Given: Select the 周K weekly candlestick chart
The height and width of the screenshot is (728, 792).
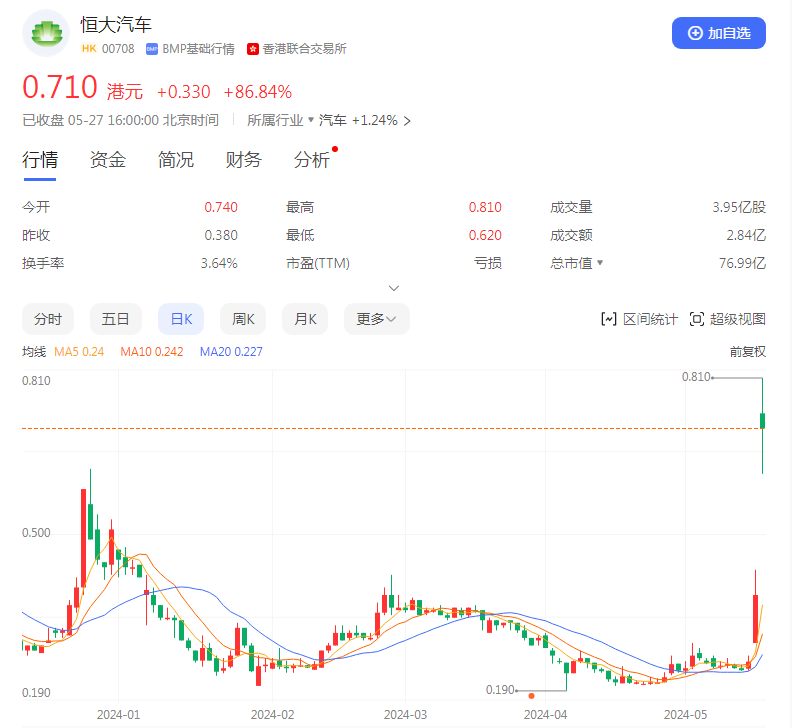Looking at the screenshot, I should click(243, 319).
